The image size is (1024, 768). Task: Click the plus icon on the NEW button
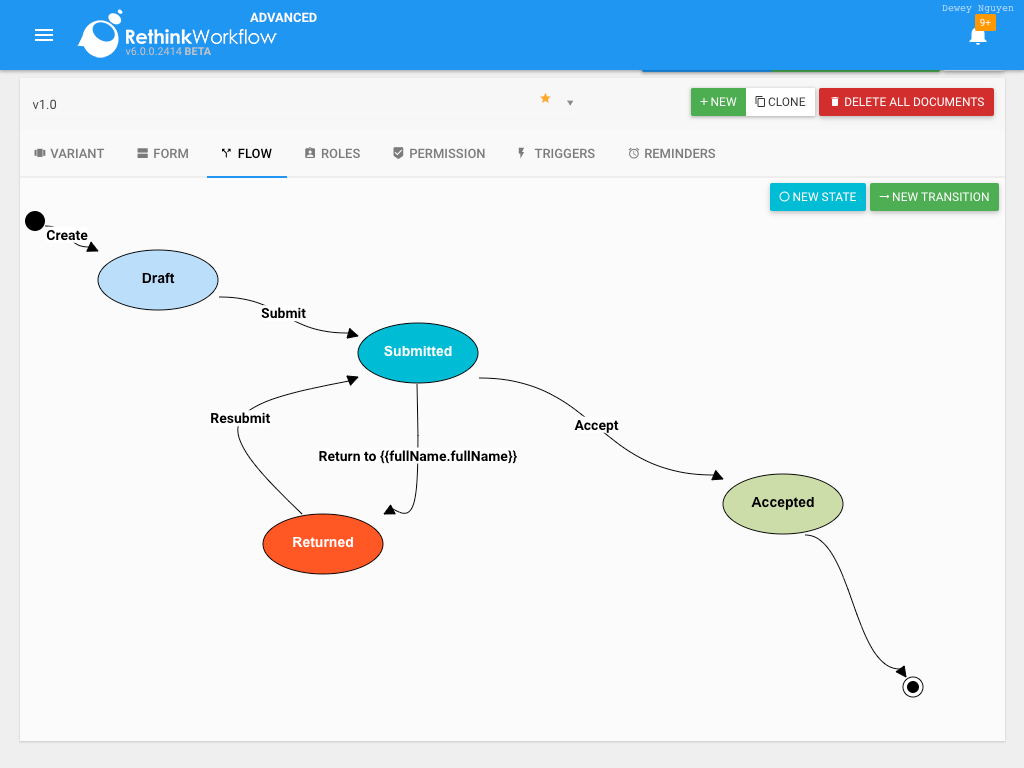(x=704, y=102)
